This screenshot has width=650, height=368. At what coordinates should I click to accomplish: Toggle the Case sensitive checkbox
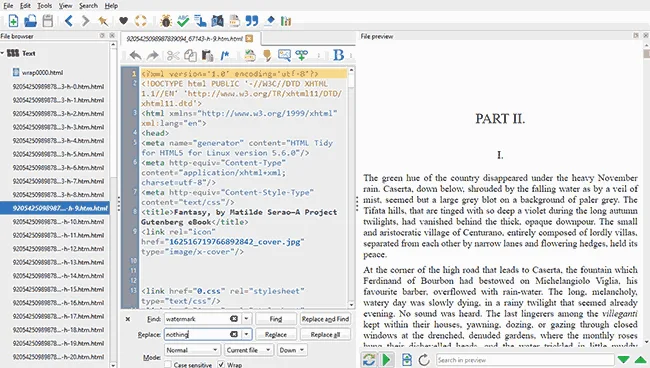point(168,365)
